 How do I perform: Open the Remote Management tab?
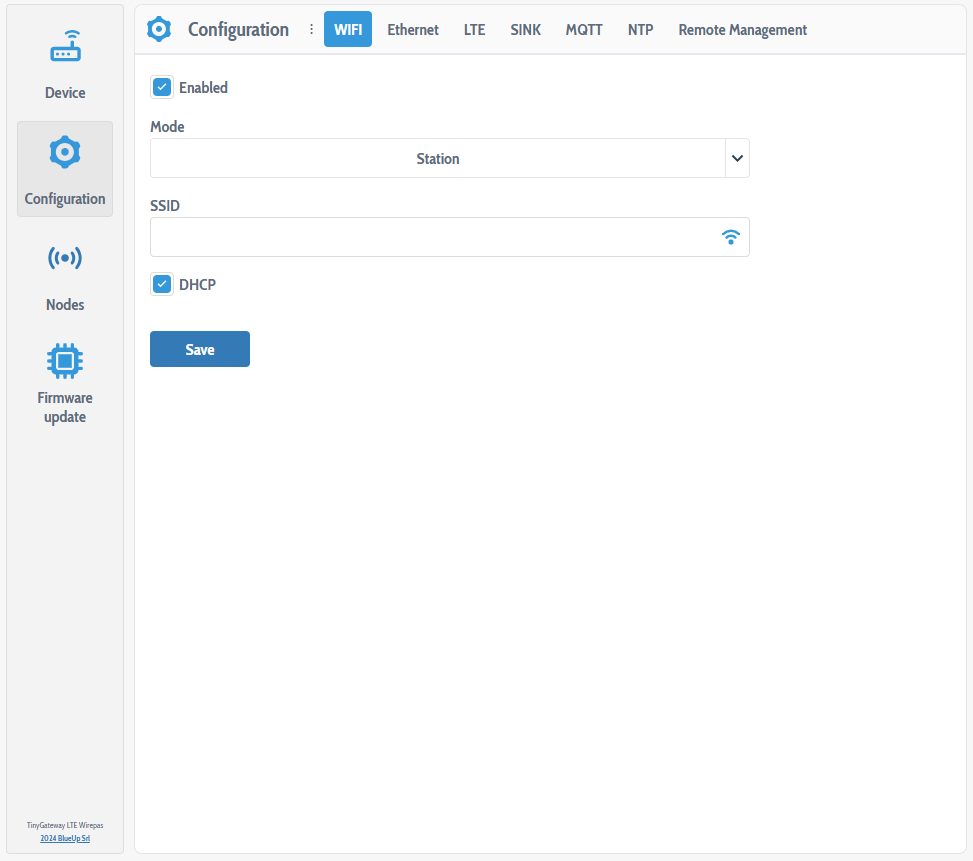pos(742,30)
